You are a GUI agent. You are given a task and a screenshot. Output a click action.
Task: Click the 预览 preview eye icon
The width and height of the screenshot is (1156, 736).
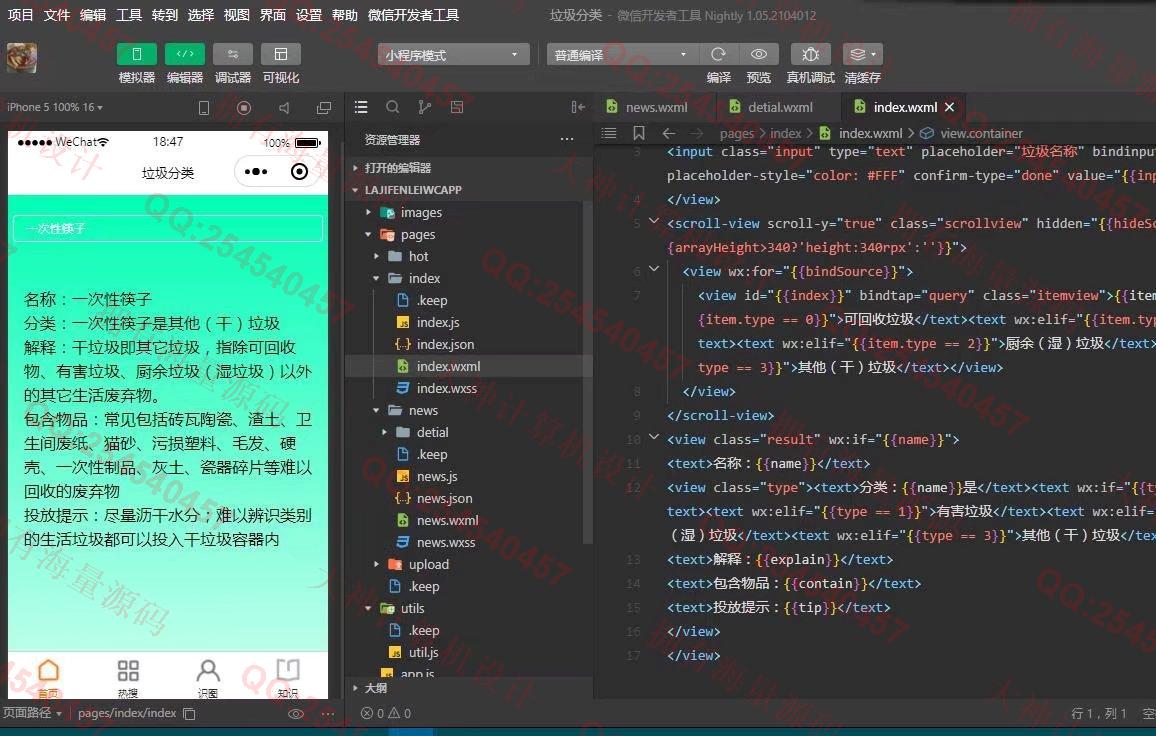point(759,55)
